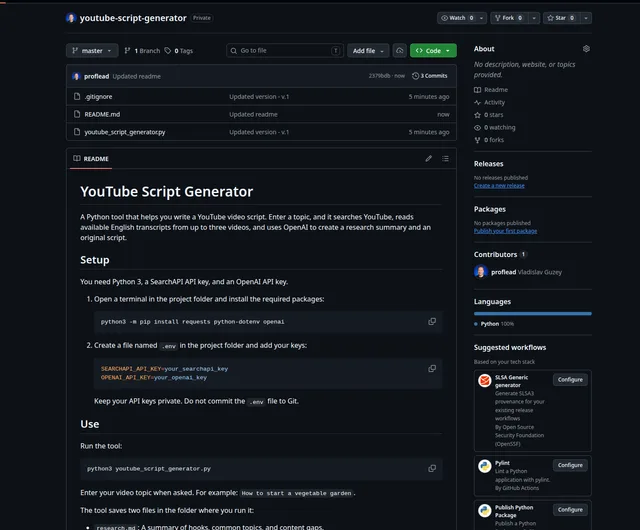This screenshot has height=530, width=640.
Task: Open the 3 Commits history
Action: [x=429, y=76]
